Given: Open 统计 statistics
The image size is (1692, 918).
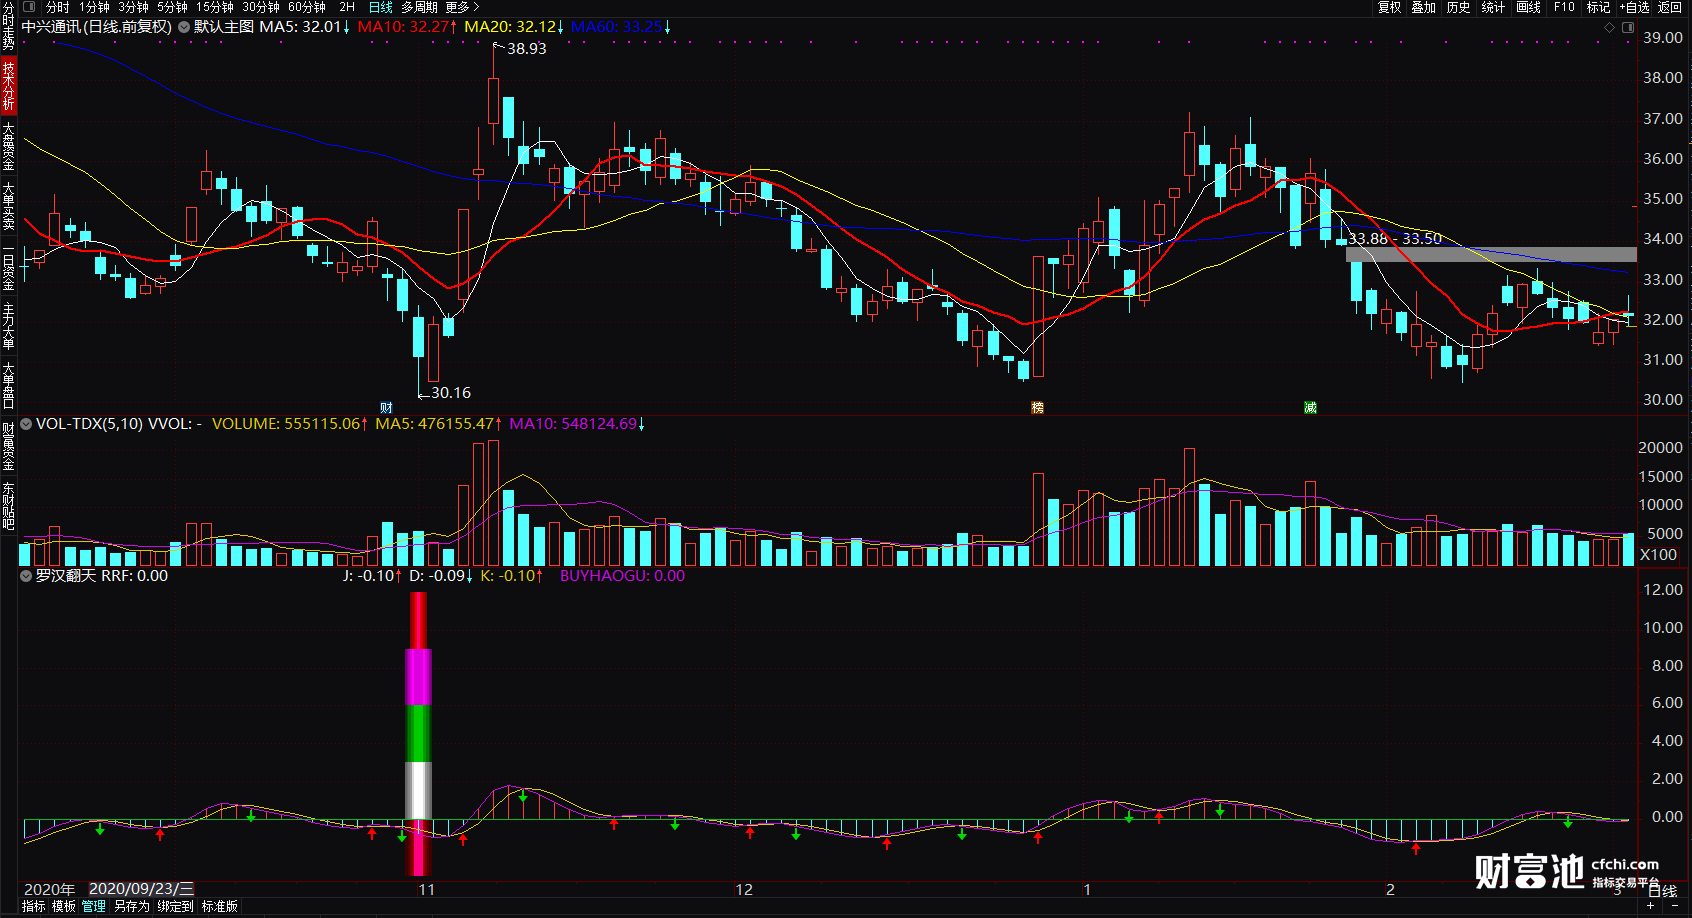Looking at the screenshot, I should (1493, 7).
